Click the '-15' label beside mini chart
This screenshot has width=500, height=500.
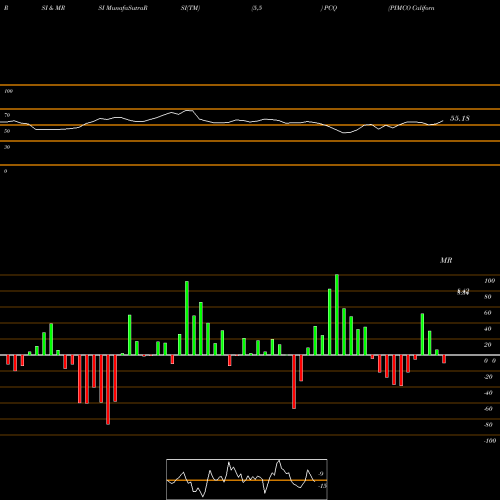pyautogui.click(x=322, y=486)
